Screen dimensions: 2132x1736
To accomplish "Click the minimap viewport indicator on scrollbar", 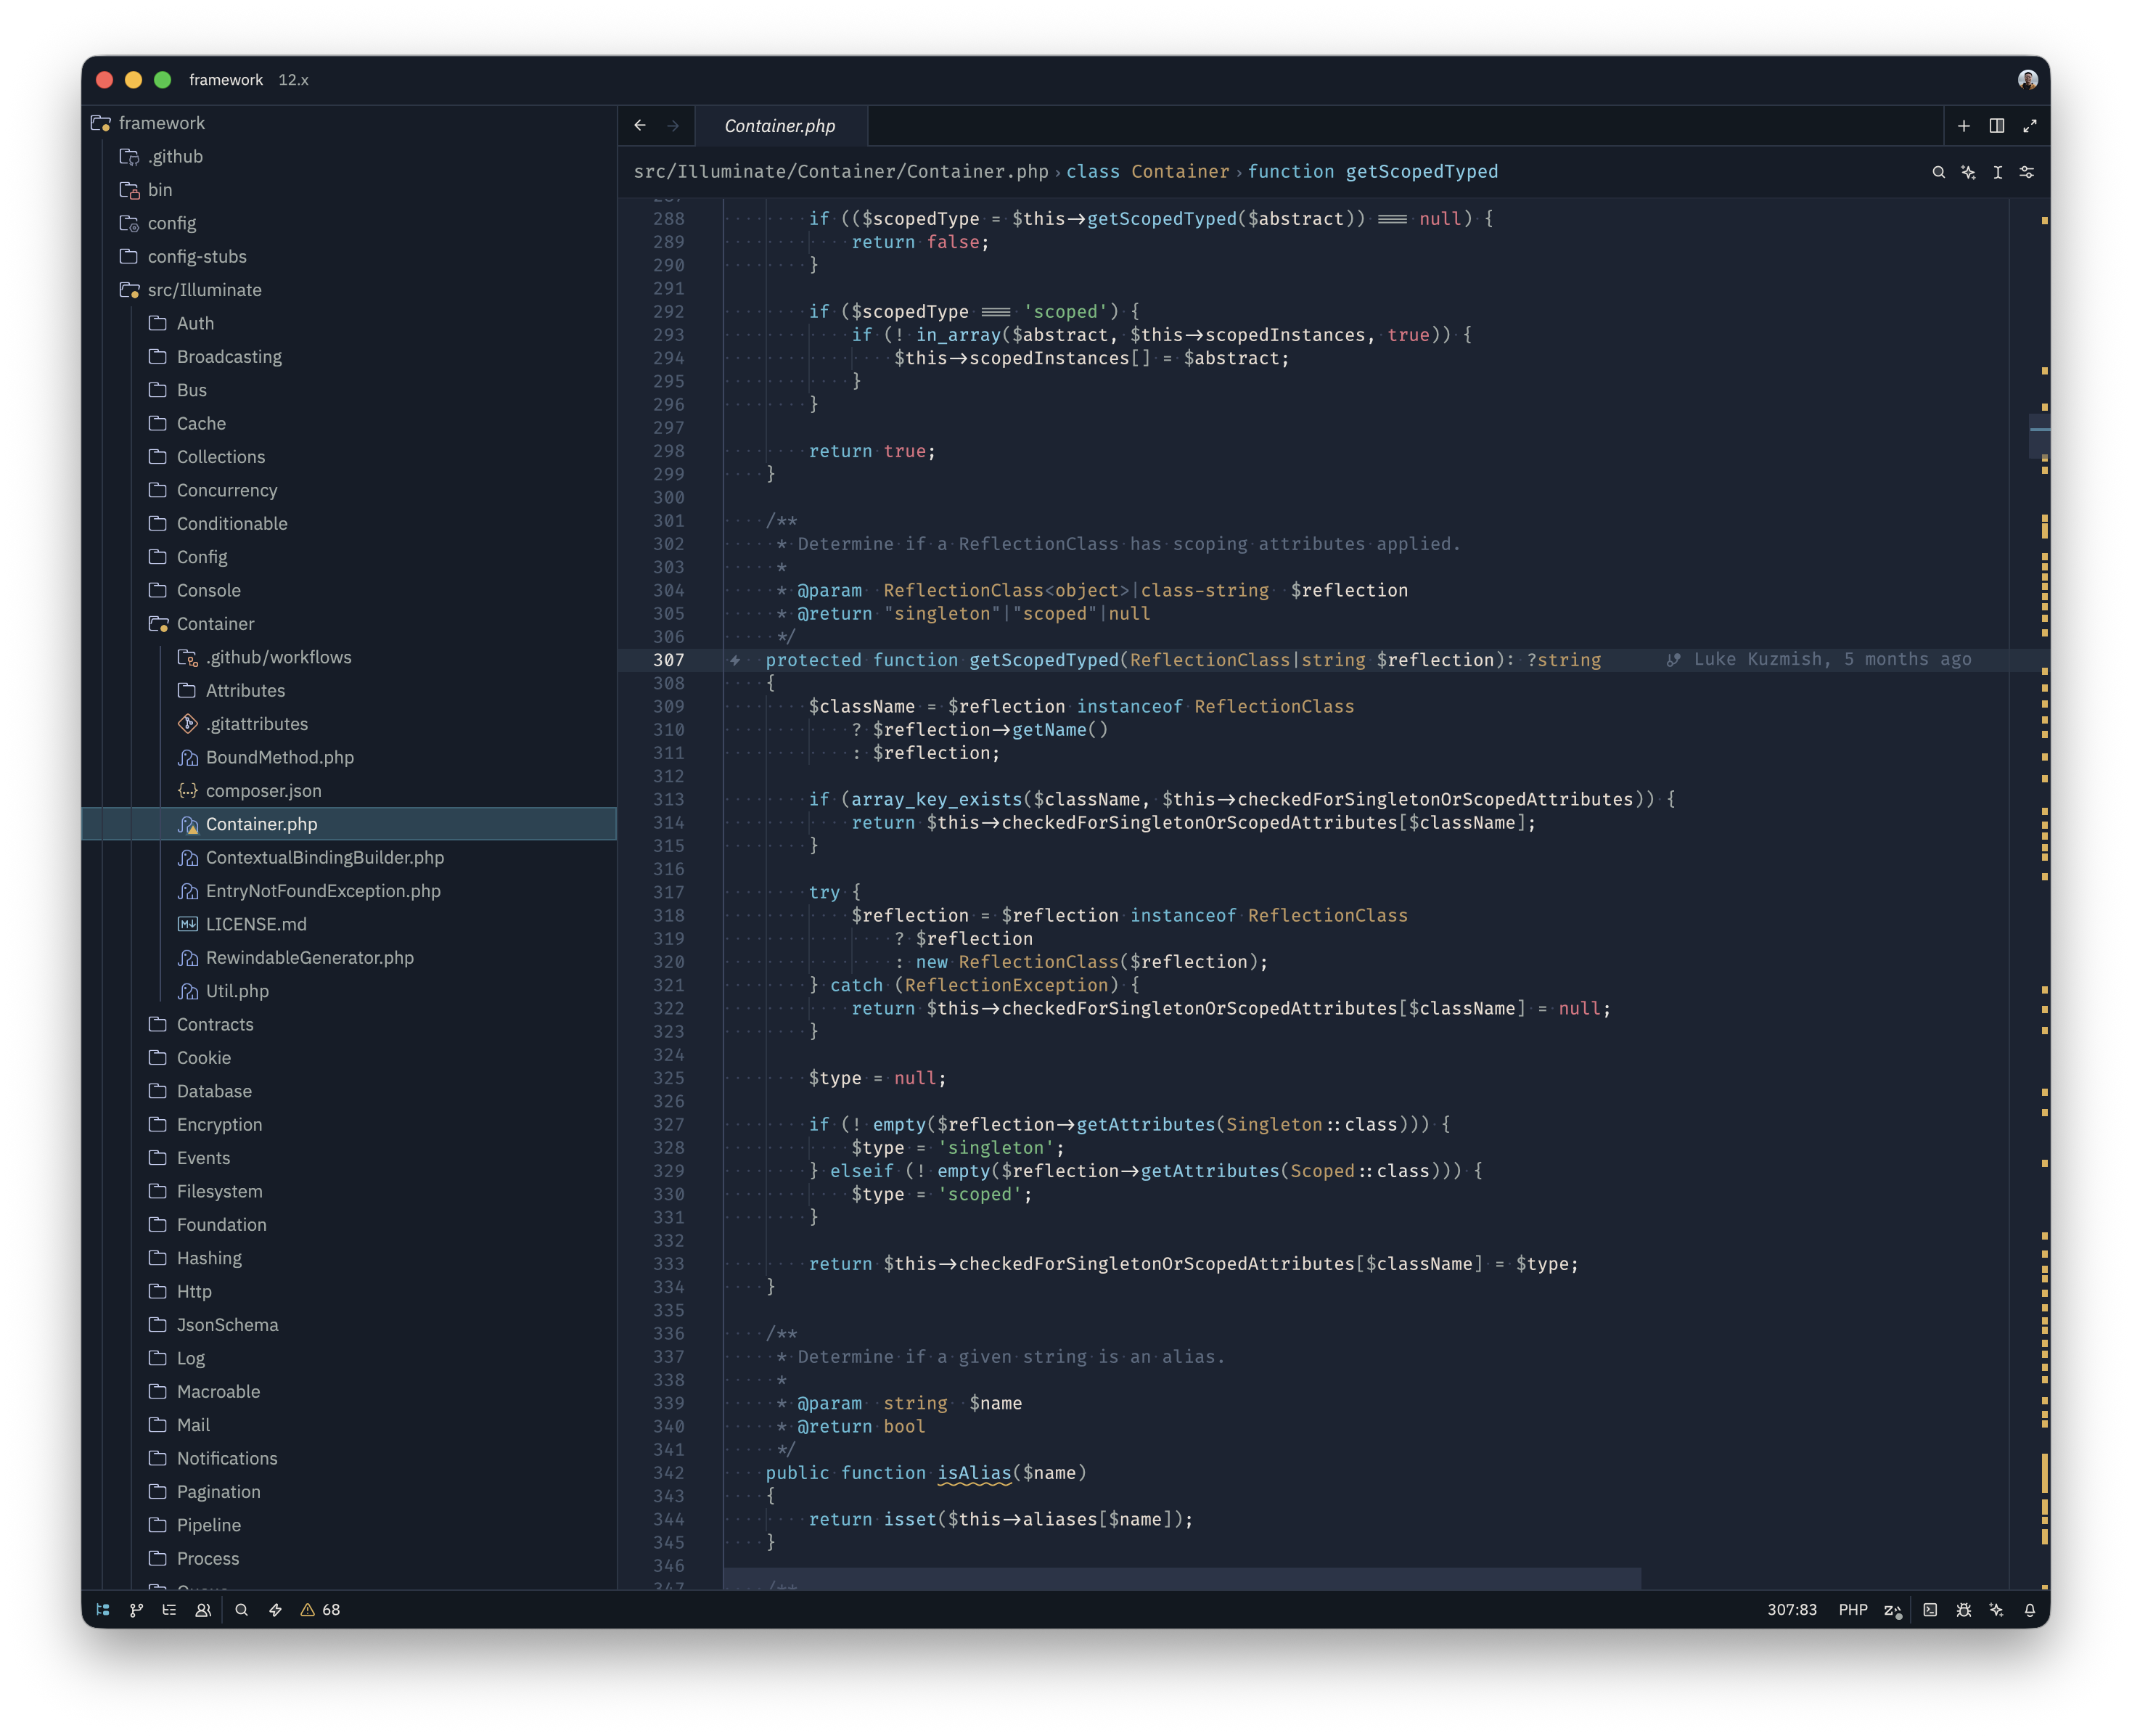I will click(2039, 436).
